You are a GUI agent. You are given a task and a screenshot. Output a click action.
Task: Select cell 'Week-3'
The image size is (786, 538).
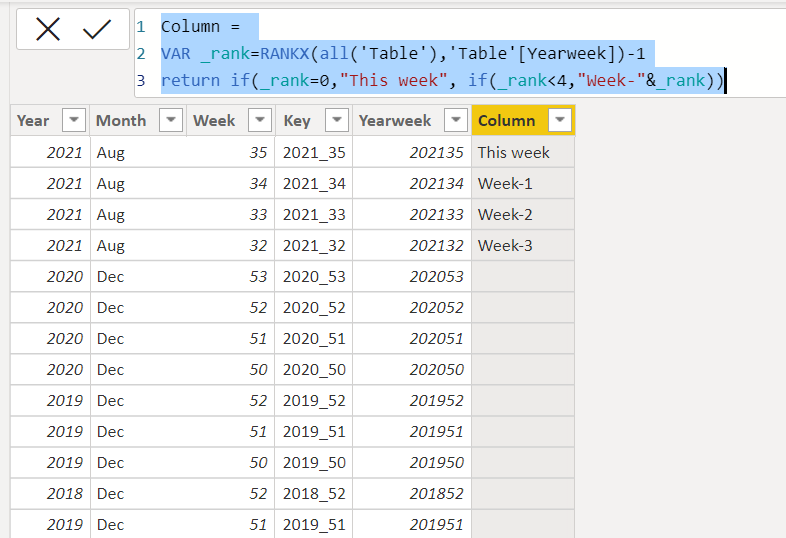pyautogui.click(x=523, y=246)
